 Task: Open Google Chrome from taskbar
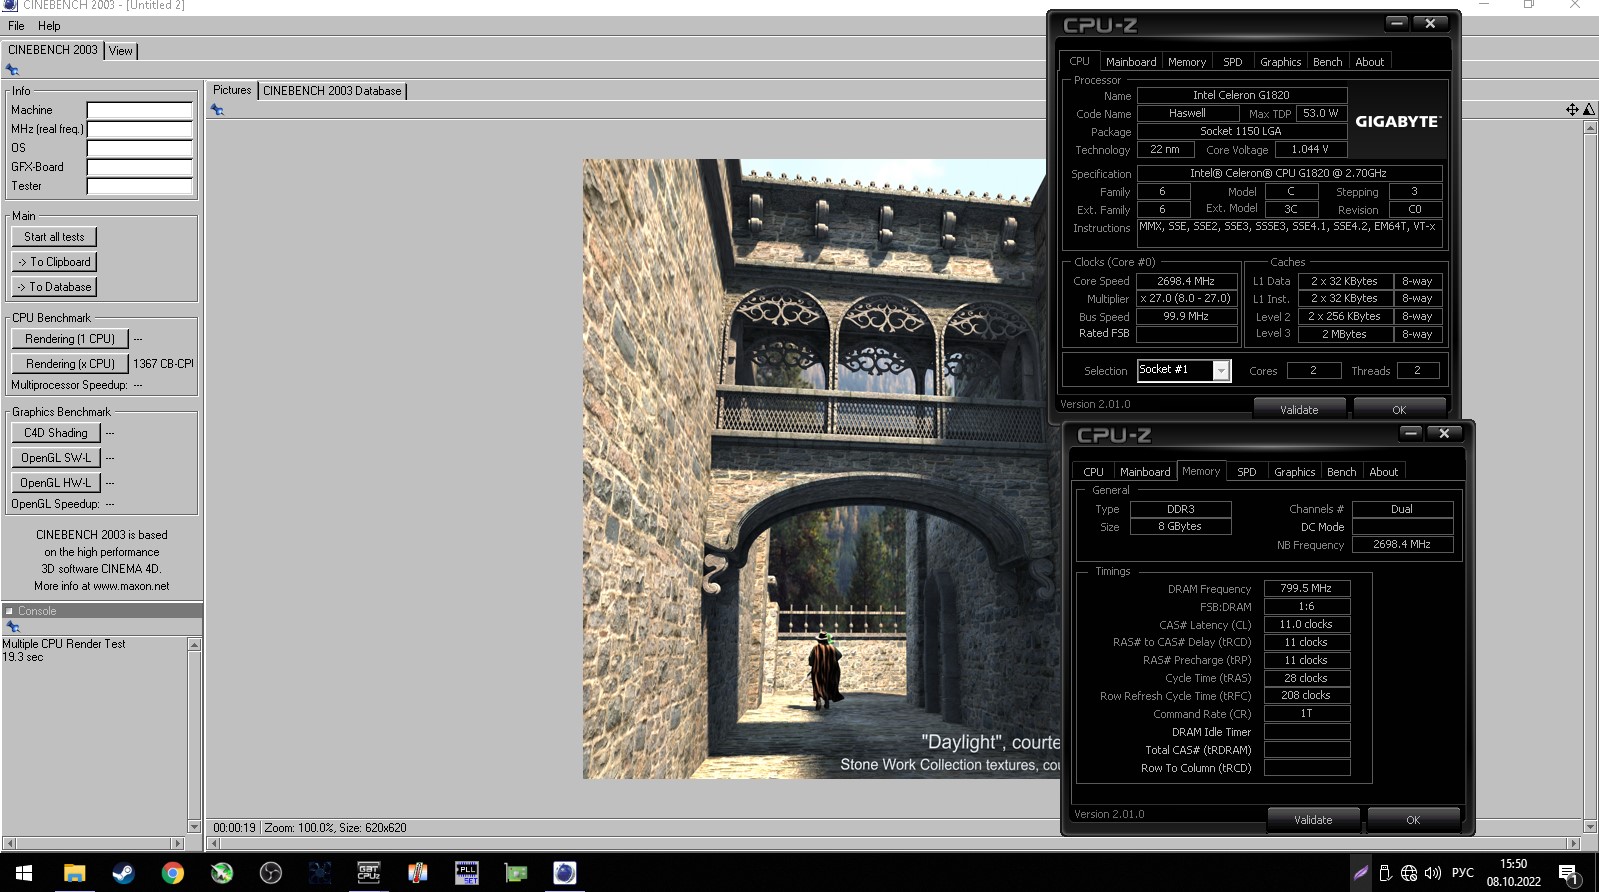pyautogui.click(x=172, y=873)
